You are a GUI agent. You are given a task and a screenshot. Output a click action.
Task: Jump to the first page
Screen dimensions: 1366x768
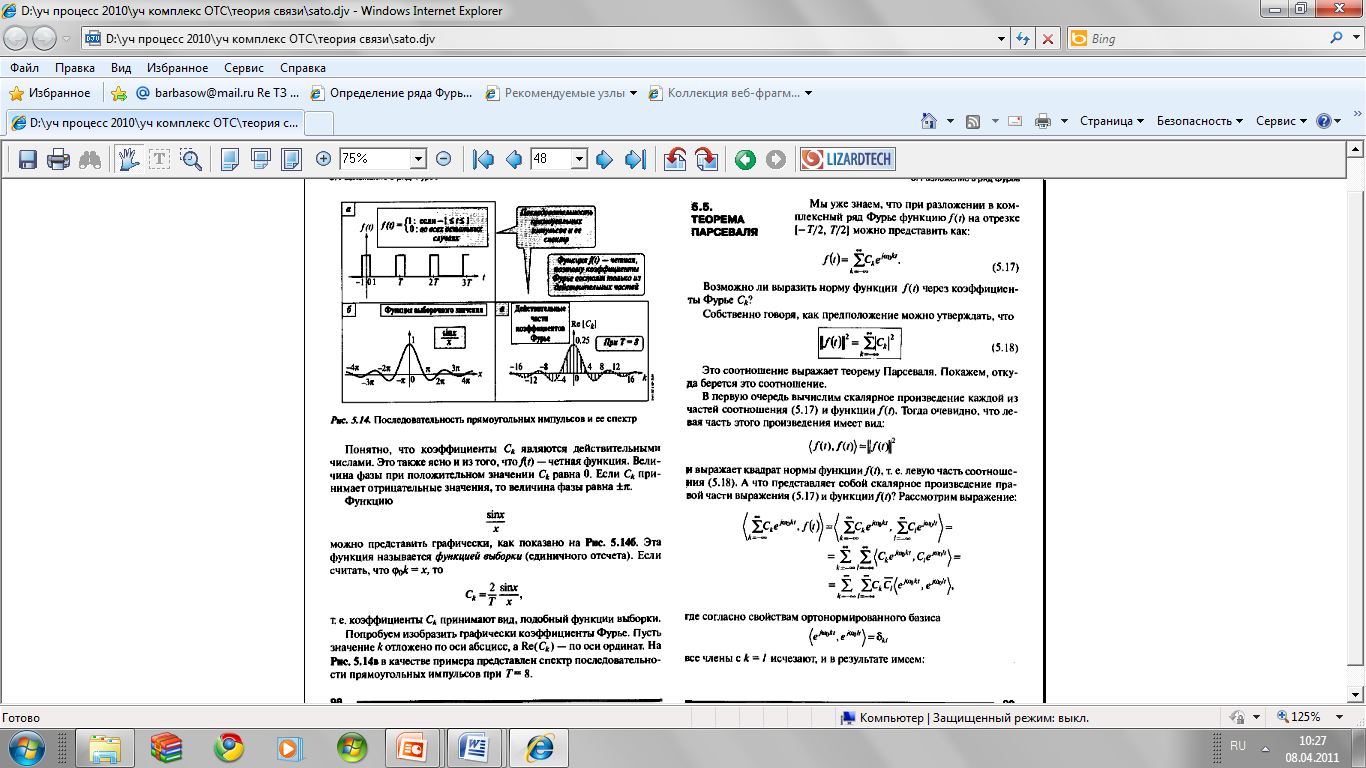pyautogui.click(x=484, y=159)
